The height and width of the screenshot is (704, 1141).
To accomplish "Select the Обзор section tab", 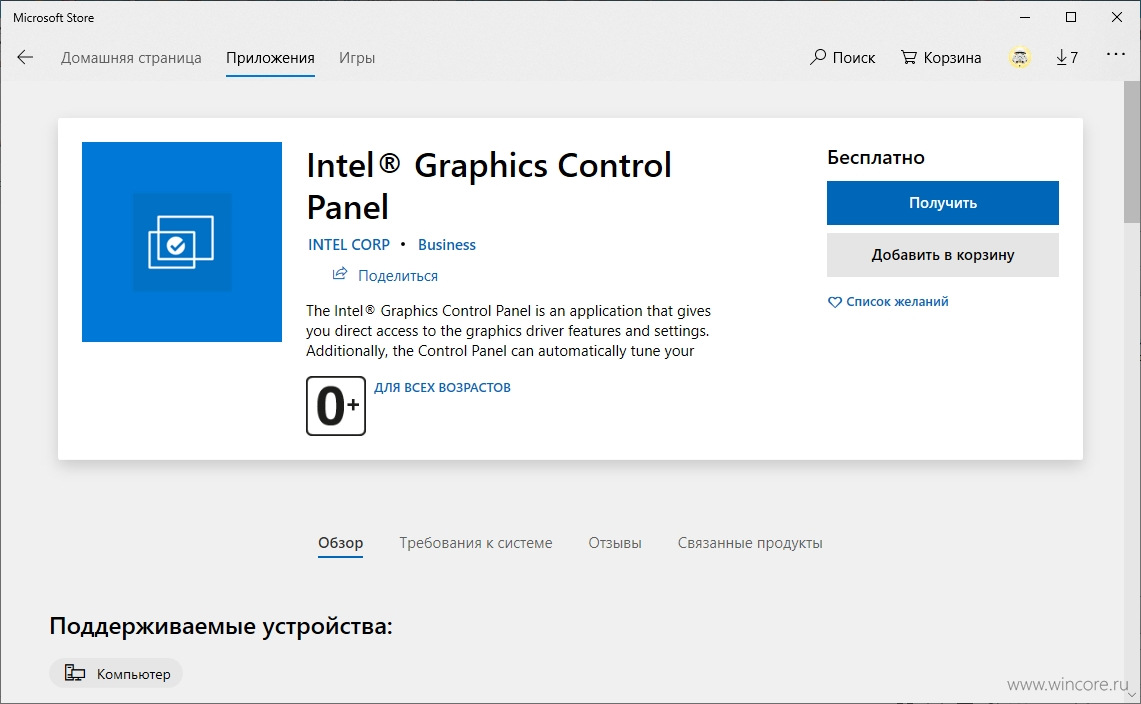I will (x=341, y=543).
